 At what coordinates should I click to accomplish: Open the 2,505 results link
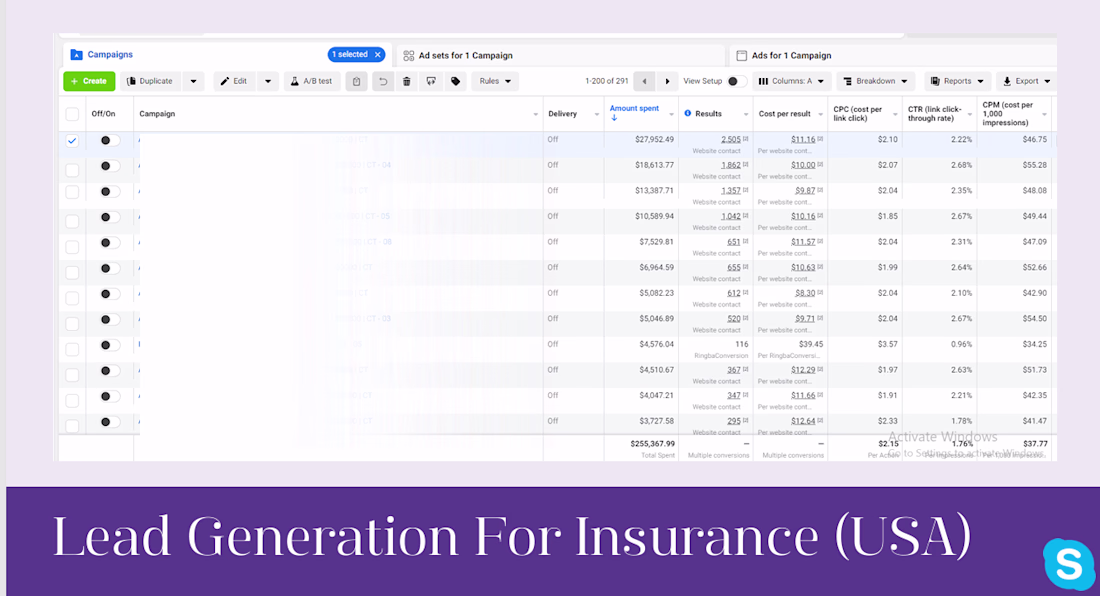click(x=730, y=140)
